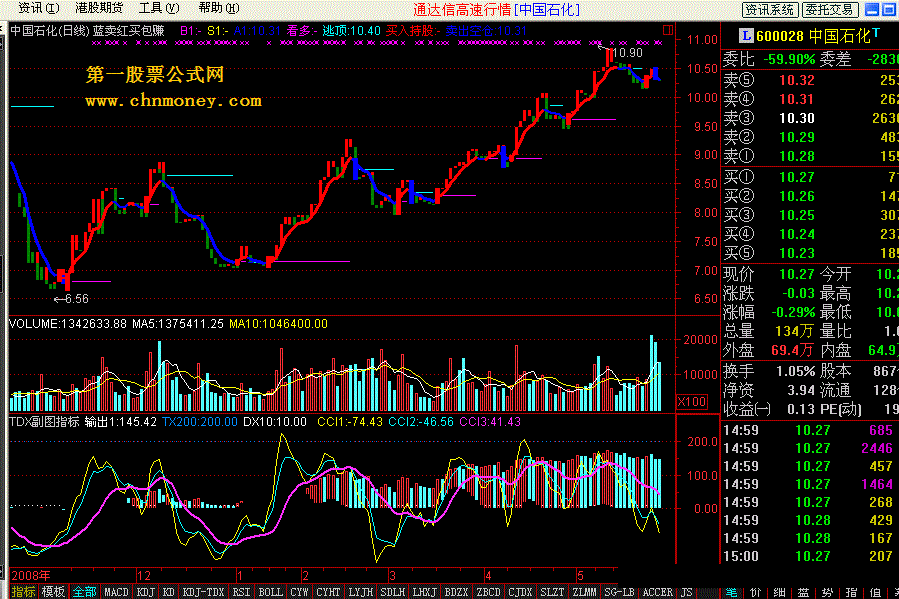Open the 工具(V) menu

click(x=159, y=8)
